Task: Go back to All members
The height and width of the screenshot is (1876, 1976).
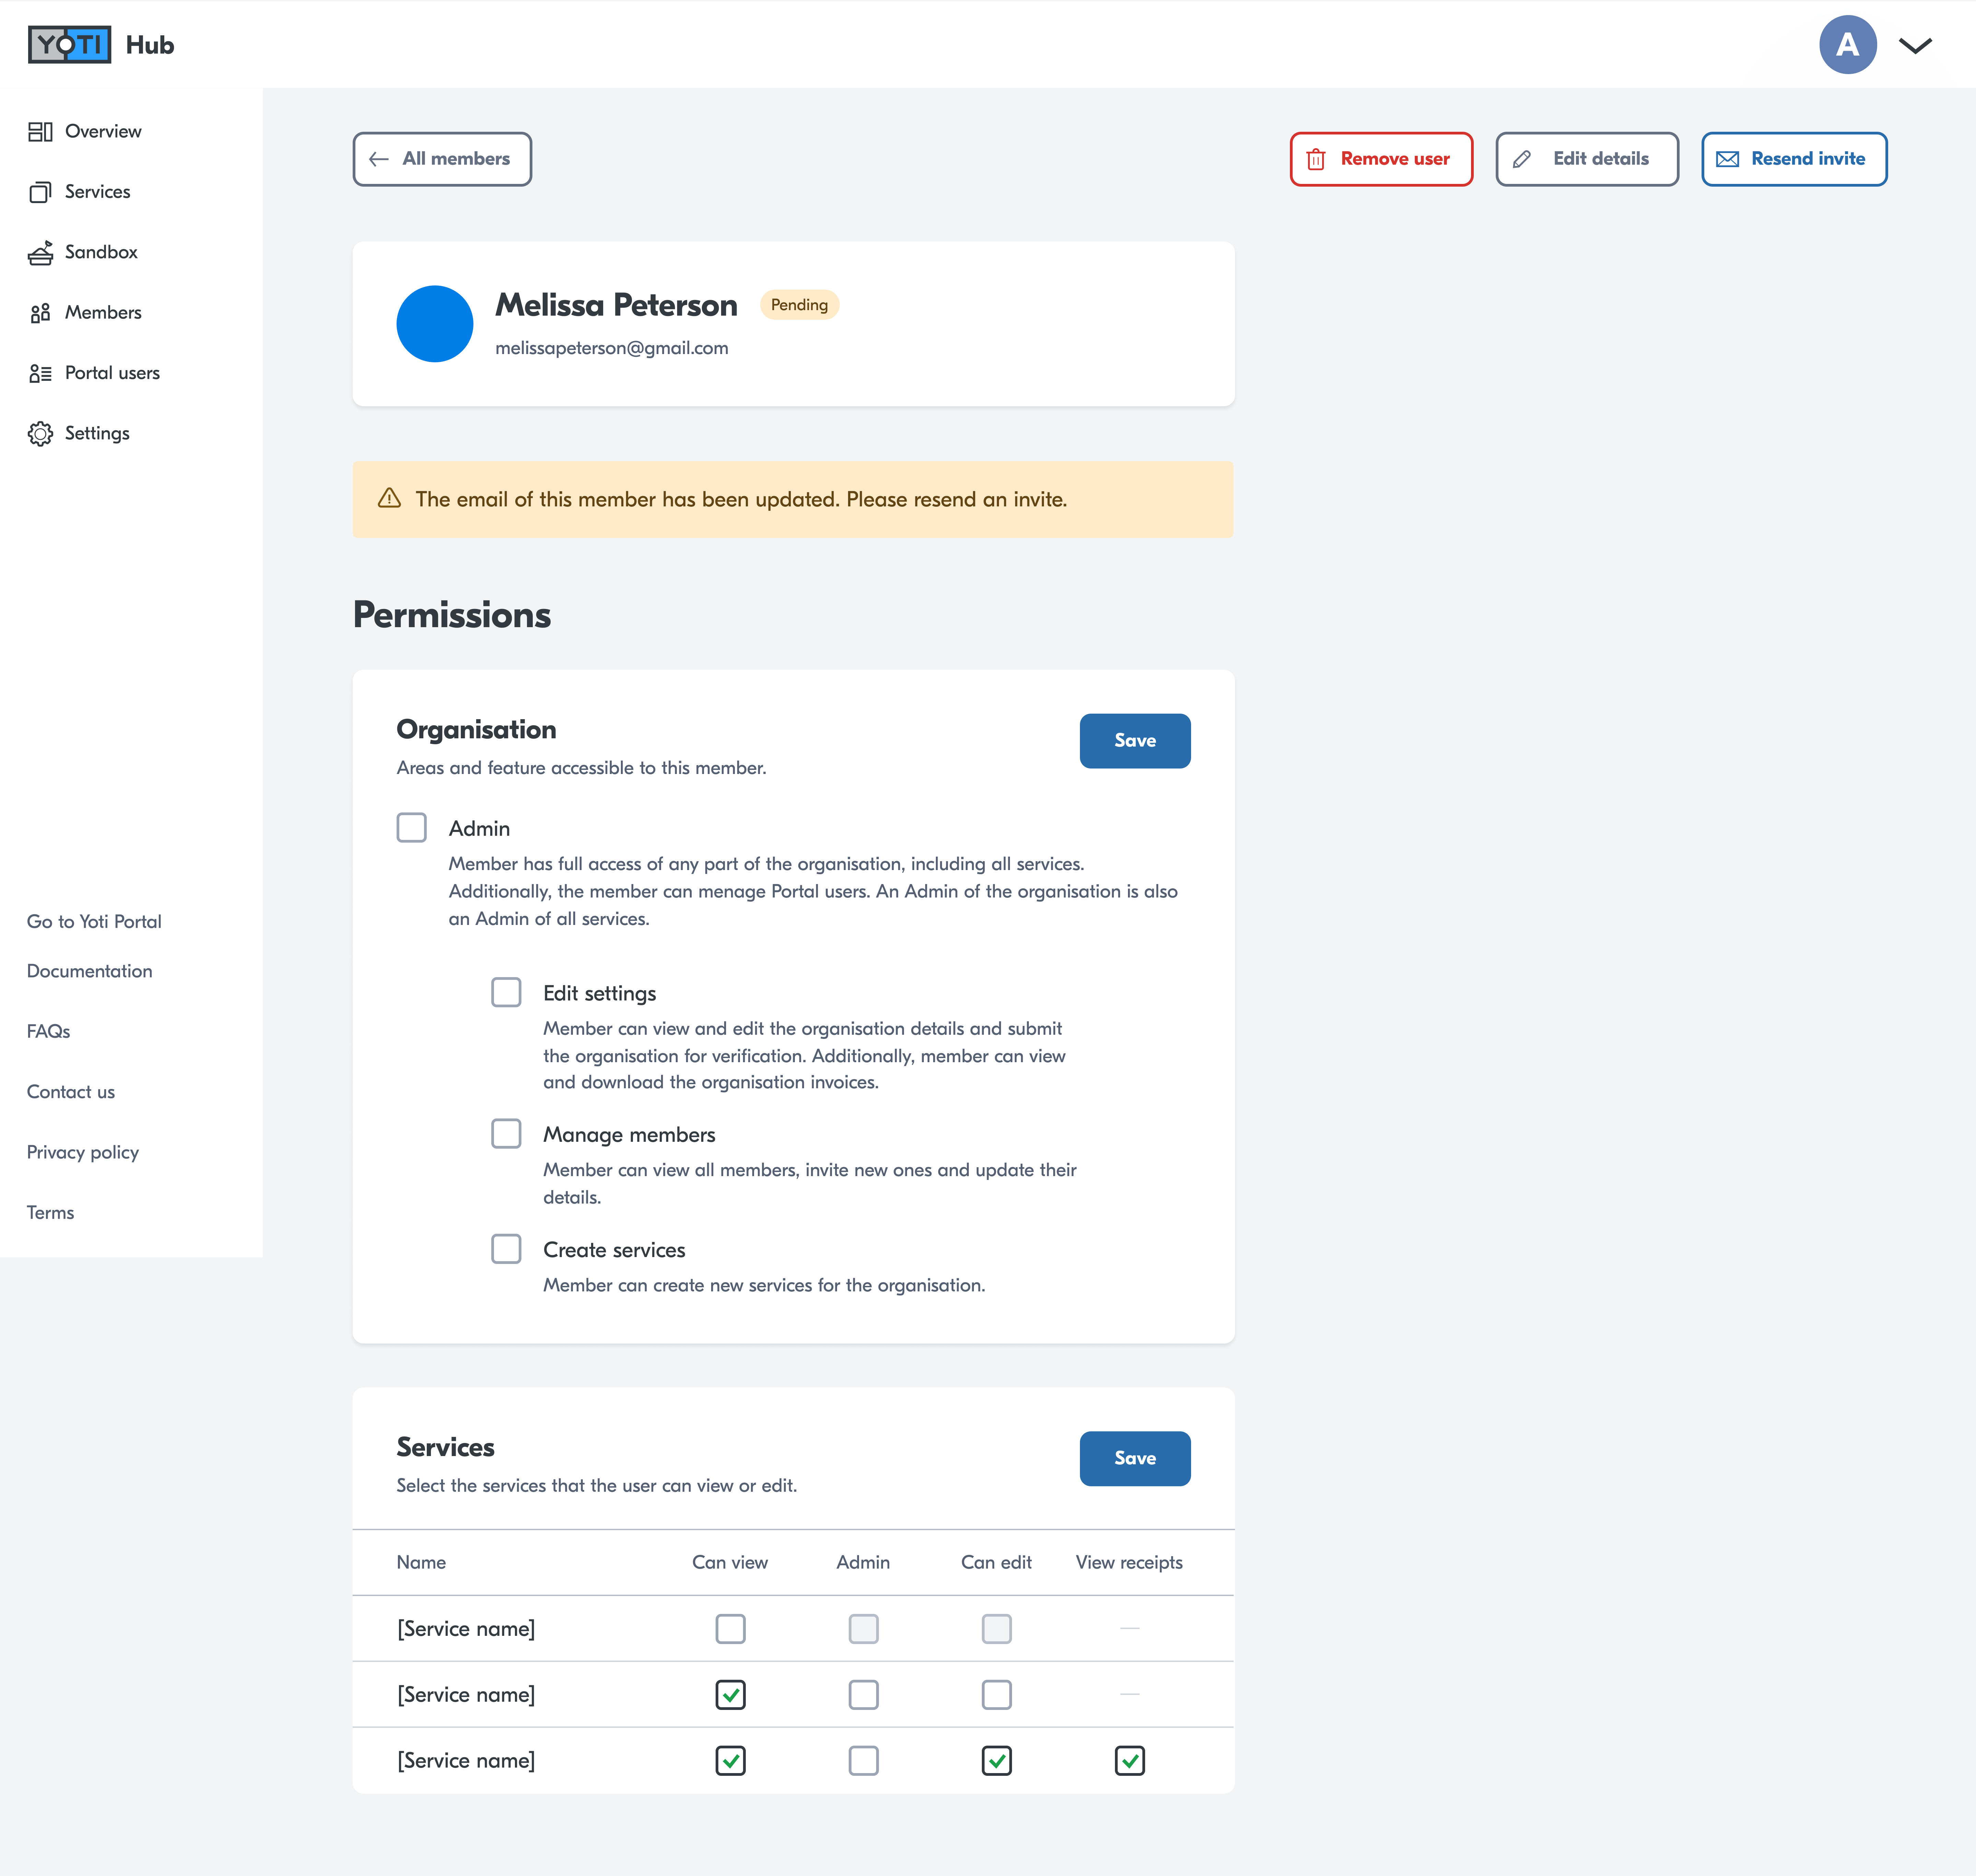Action: tap(442, 159)
